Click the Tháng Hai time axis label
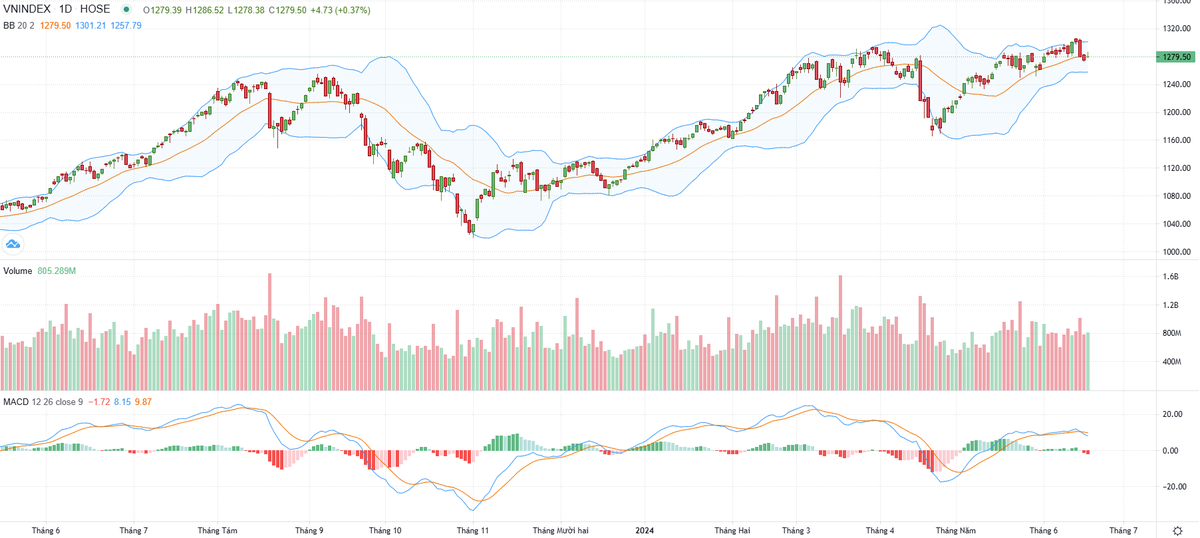This screenshot has width=1200, height=538. coord(733,531)
